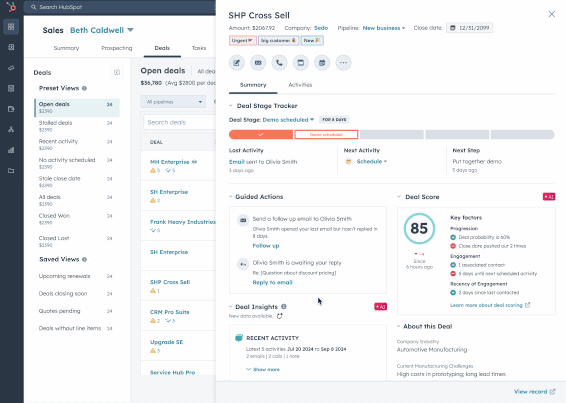Expand Show more in Recent Activity
566x403 pixels.
point(263,369)
